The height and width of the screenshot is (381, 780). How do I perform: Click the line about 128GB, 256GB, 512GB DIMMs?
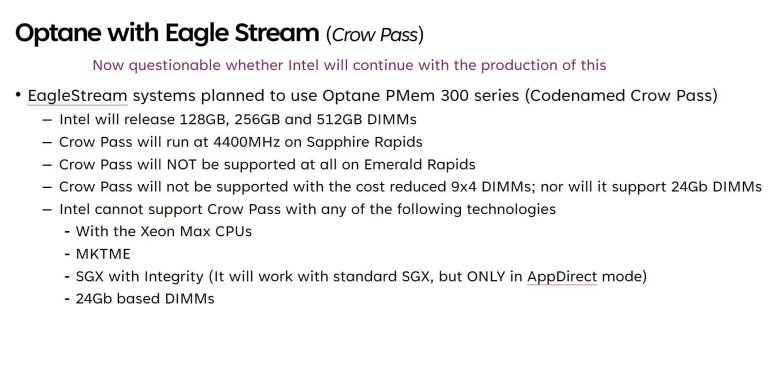click(238, 119)
